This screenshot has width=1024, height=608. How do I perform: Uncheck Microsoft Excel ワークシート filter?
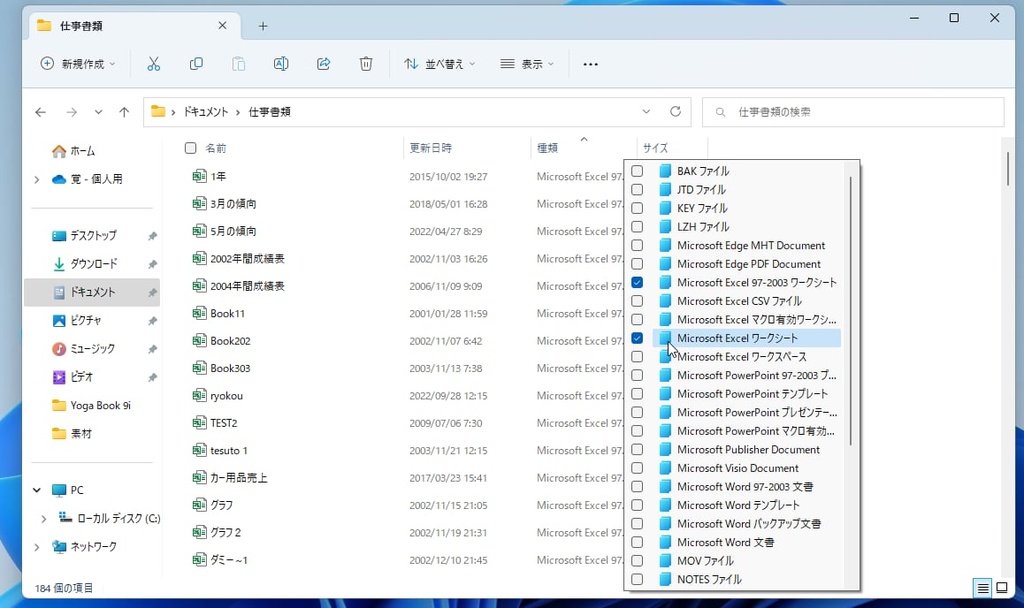click(x=637, y=338)
